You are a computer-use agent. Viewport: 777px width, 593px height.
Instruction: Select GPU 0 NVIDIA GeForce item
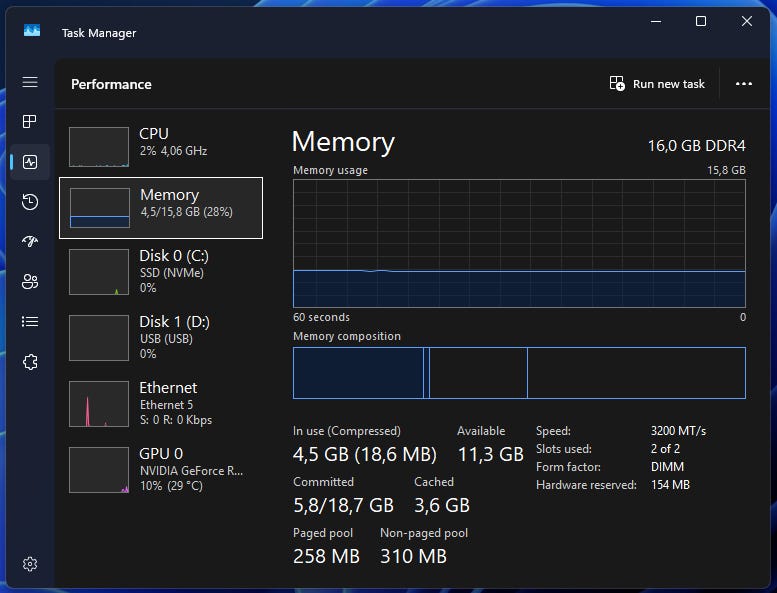point(161,469)
